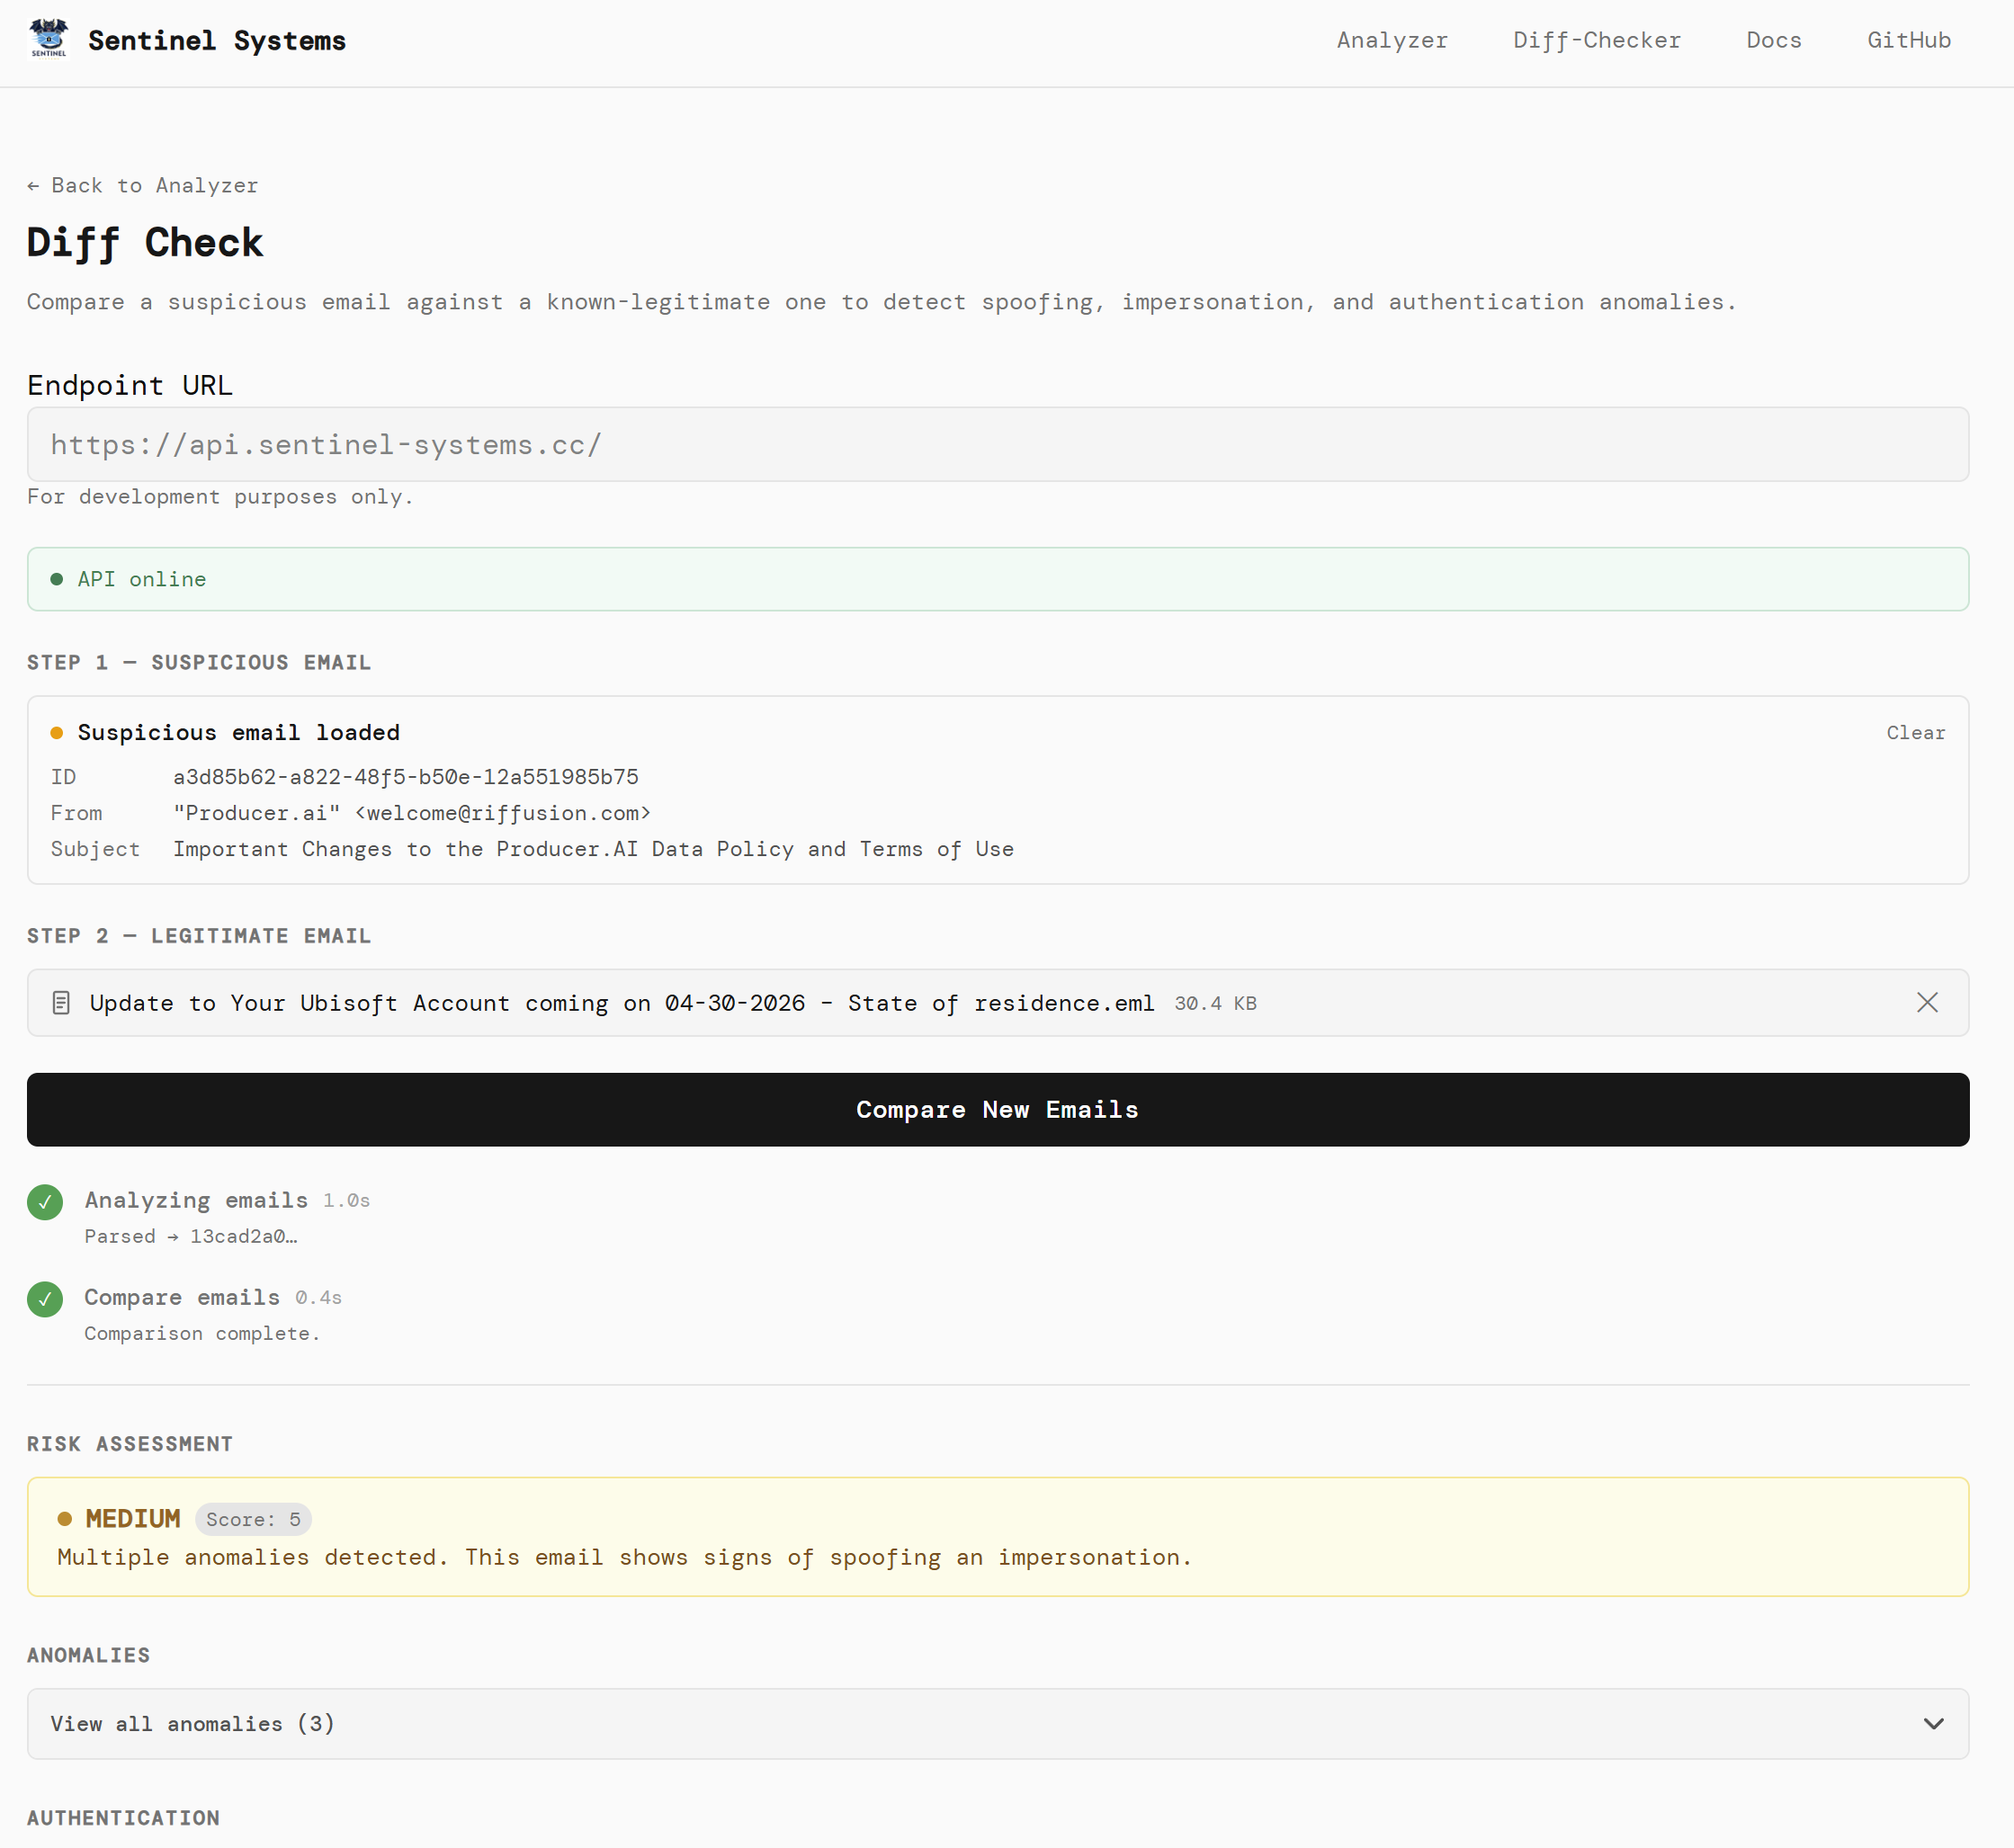Click Back to Analyzer link
Screen dimensions: 2014x1848
pos(143,185)
